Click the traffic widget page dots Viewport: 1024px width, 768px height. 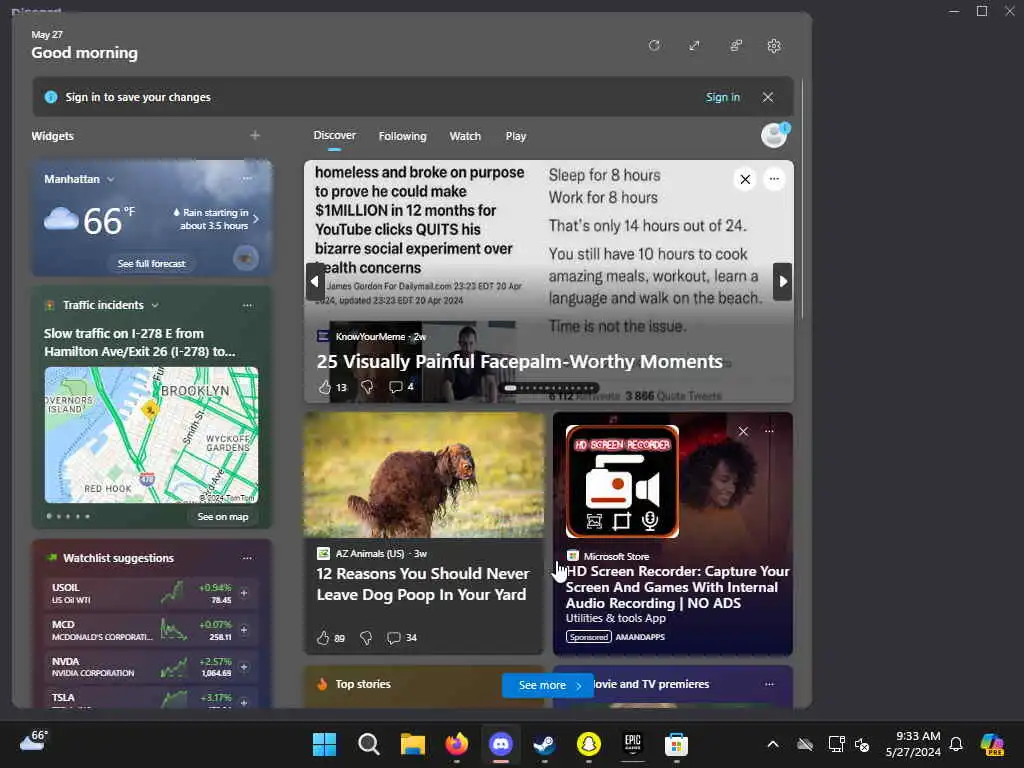click(x=69, y=516)
